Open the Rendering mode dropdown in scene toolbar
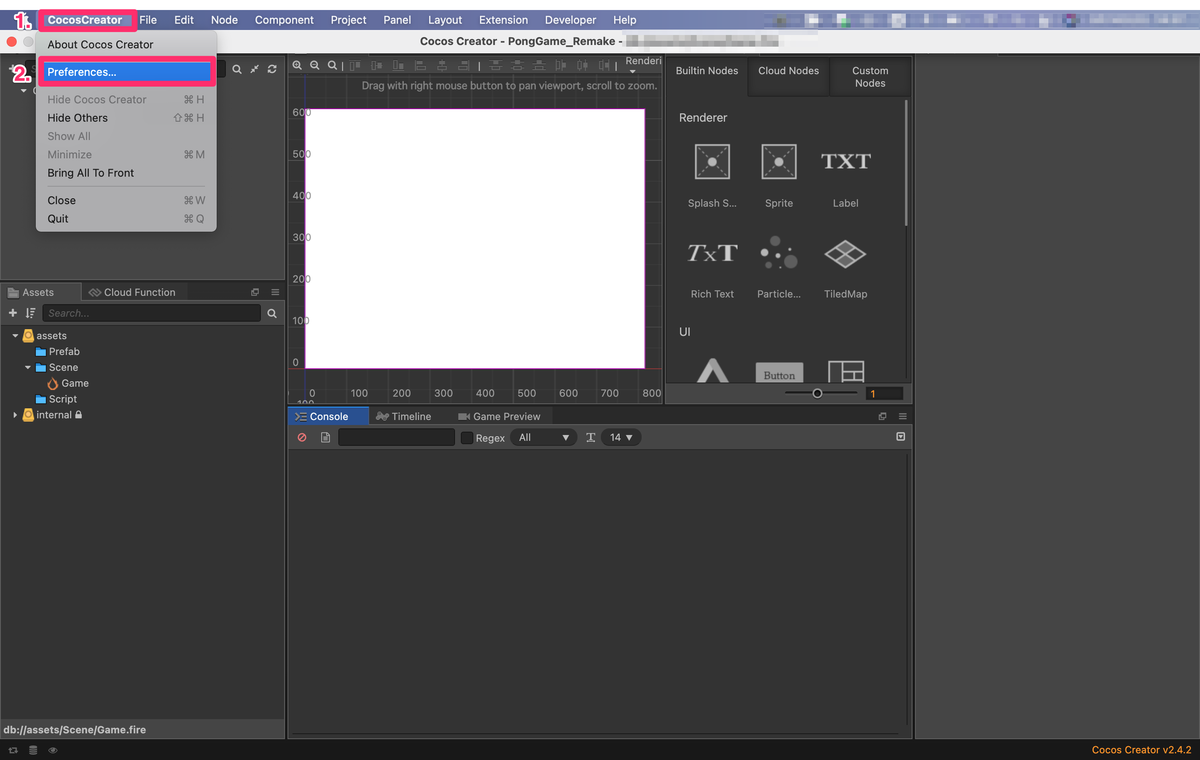This screenshot has width=1200, height=760. click(642, 65)
